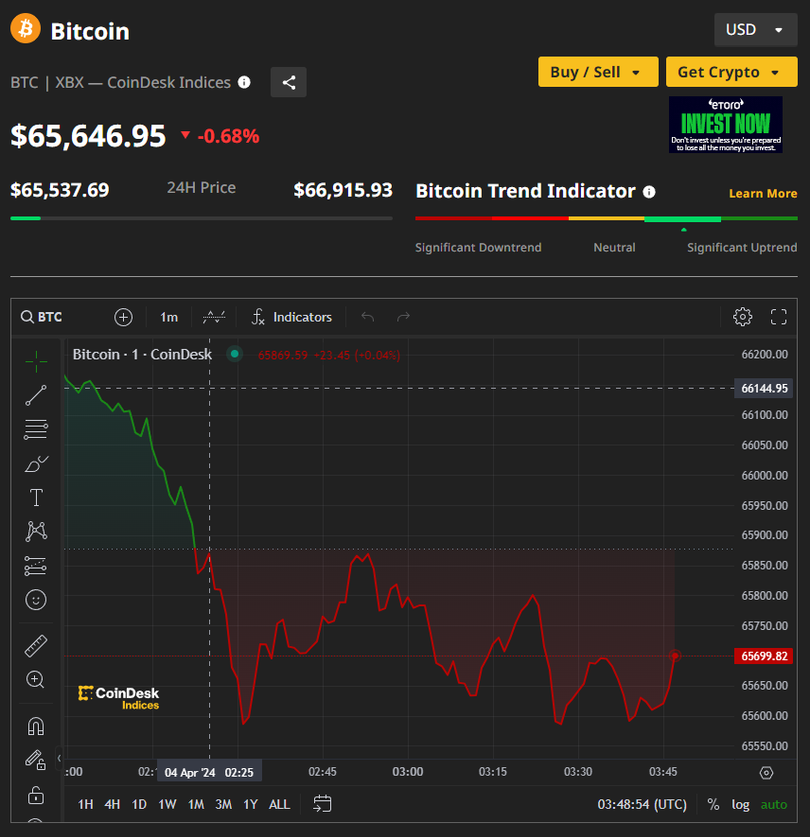Toggle auto scale on the chart
Screen dimensions: 810x837
pyautogui.click(x=774, y=804)
